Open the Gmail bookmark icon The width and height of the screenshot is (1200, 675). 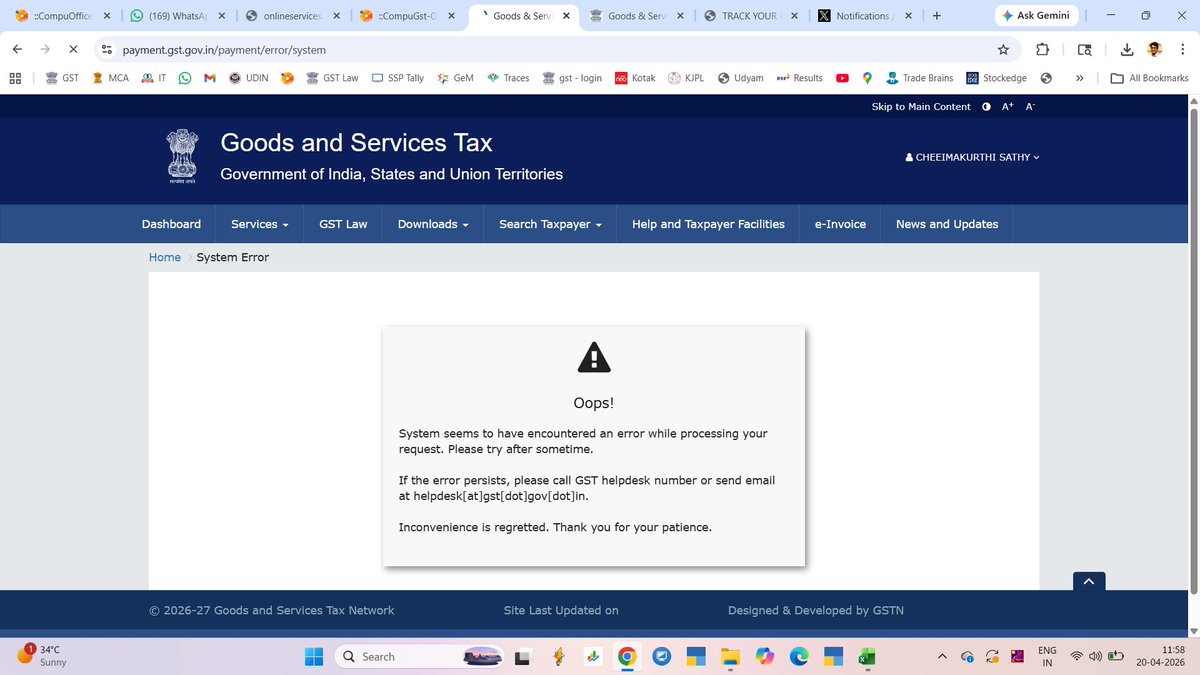[210, 78]
